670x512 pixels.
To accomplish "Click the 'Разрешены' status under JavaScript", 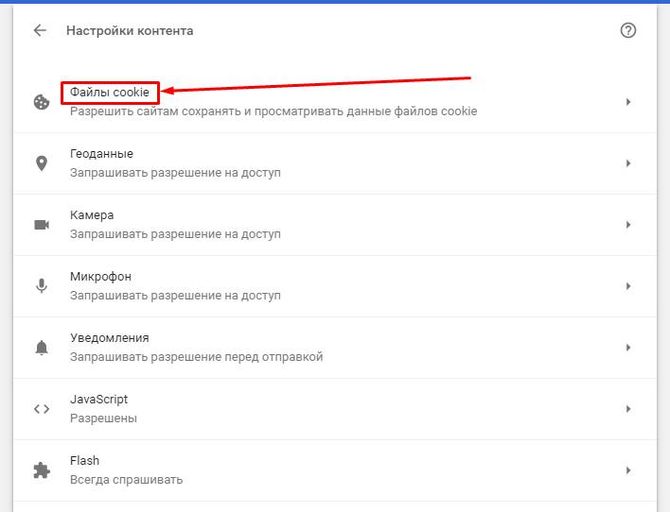I will coord(103,418).
